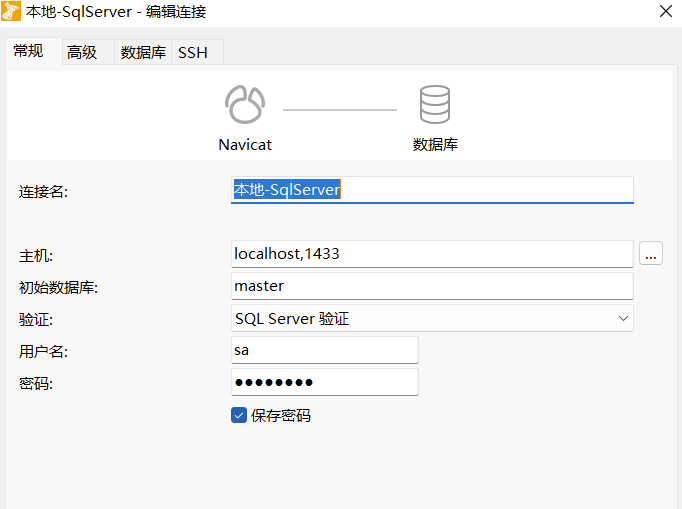Expand the 验证 SQL Server 验证 dropdown
Screen dimensions: 682x509
click(432, 318)
